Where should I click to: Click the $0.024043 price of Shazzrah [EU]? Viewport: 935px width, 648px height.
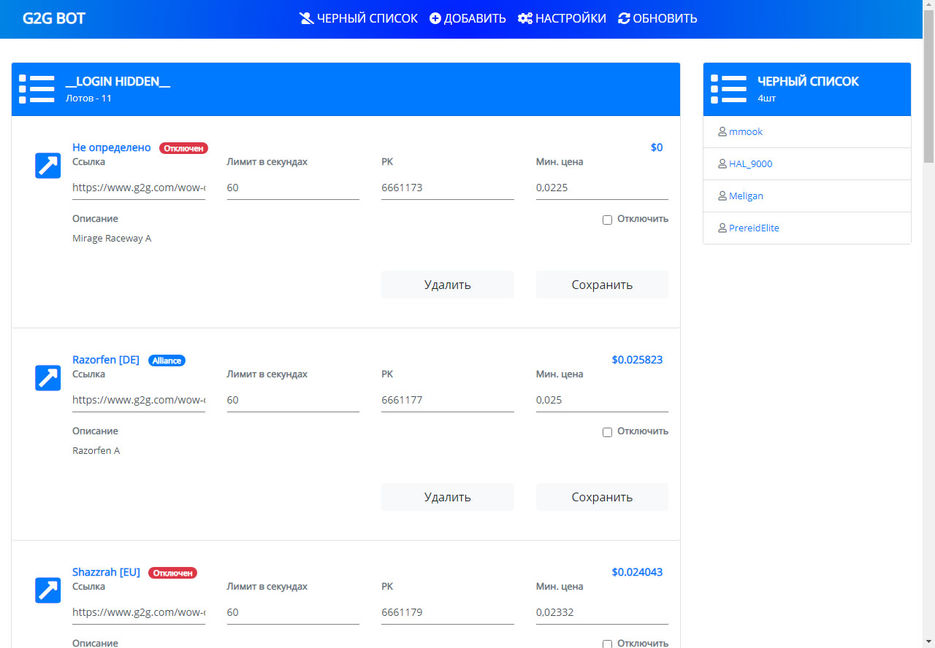637,572
